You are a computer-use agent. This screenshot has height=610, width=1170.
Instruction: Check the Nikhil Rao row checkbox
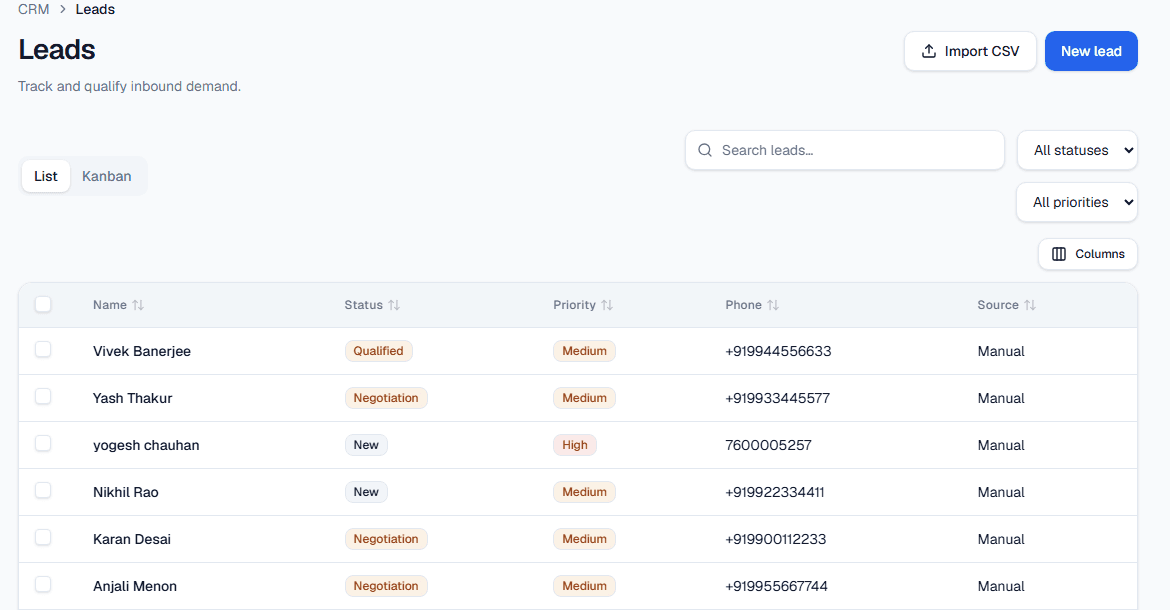tap(43, 490)
